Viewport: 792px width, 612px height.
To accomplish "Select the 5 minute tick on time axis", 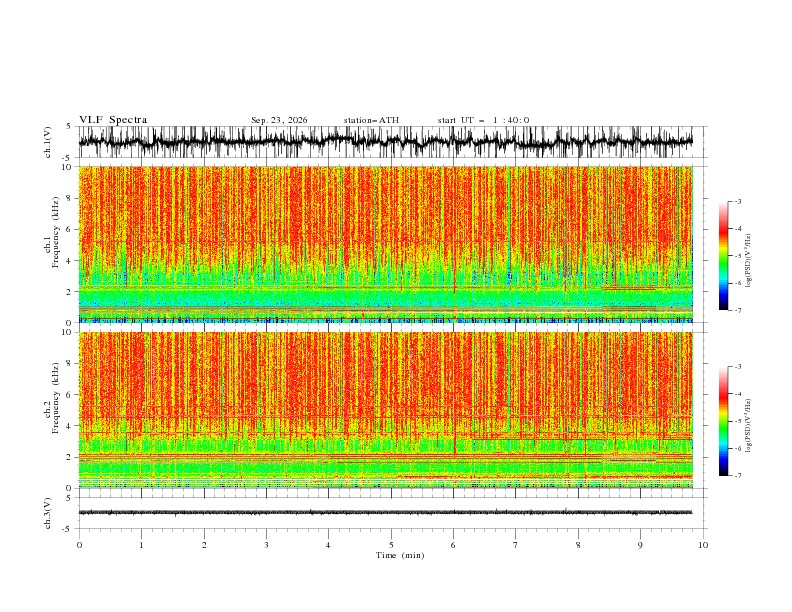I will [391, 545].
